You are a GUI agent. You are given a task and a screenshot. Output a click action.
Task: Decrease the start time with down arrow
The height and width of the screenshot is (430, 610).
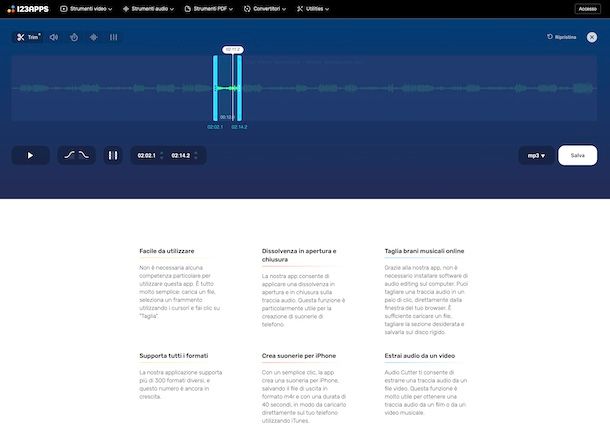pos(161,158)
